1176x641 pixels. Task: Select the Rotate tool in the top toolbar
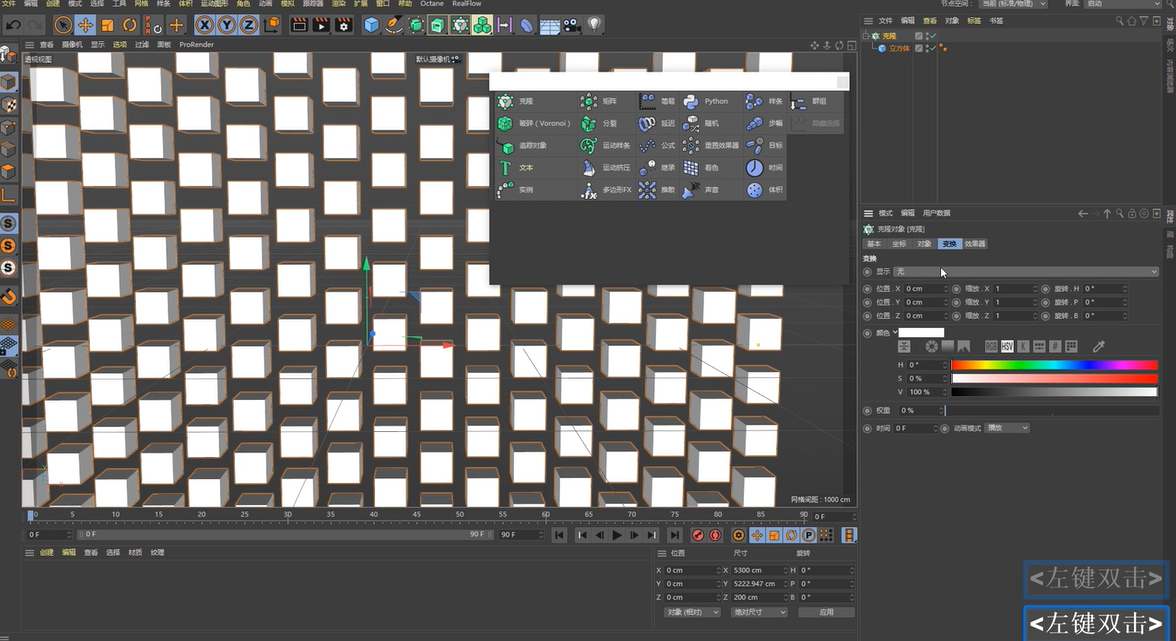point(129,25)
